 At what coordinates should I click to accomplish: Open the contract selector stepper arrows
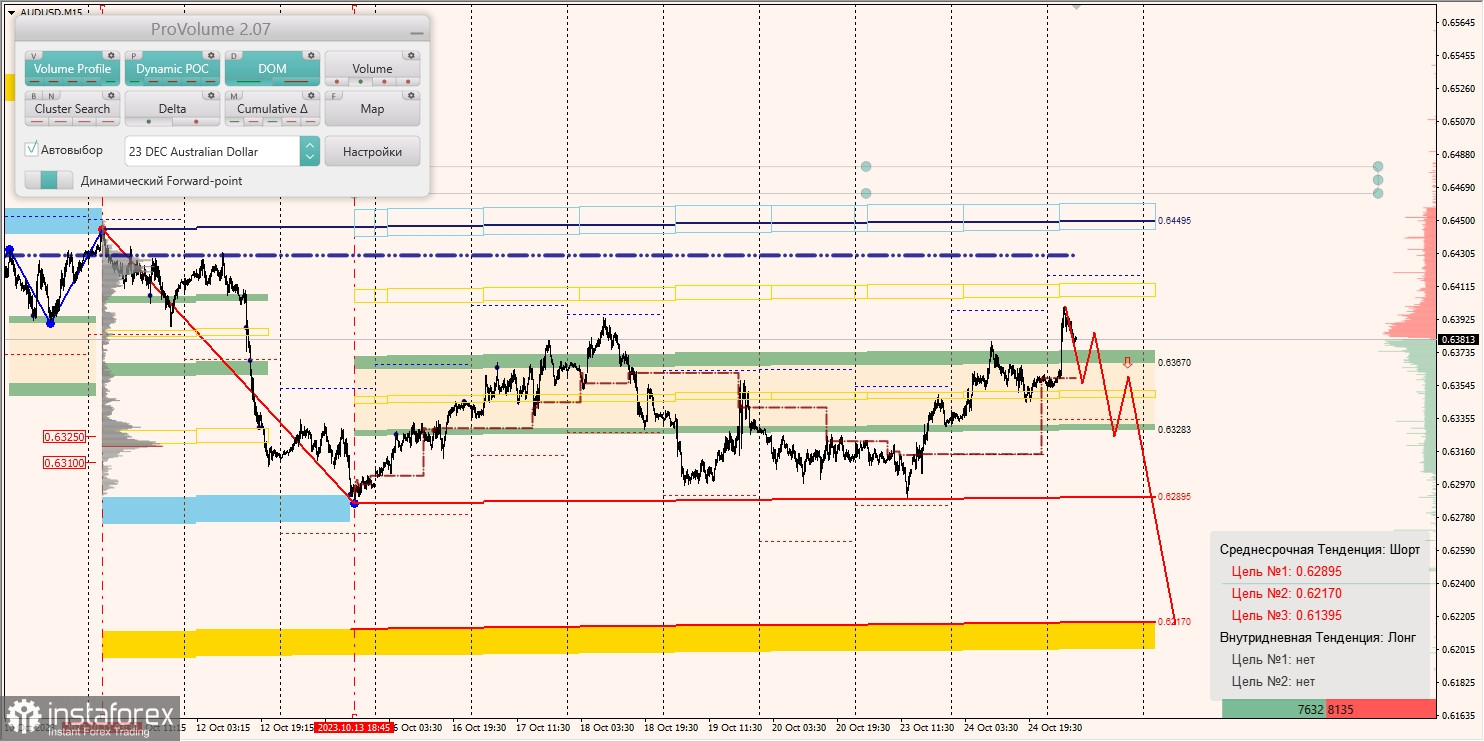pos(310,151)
